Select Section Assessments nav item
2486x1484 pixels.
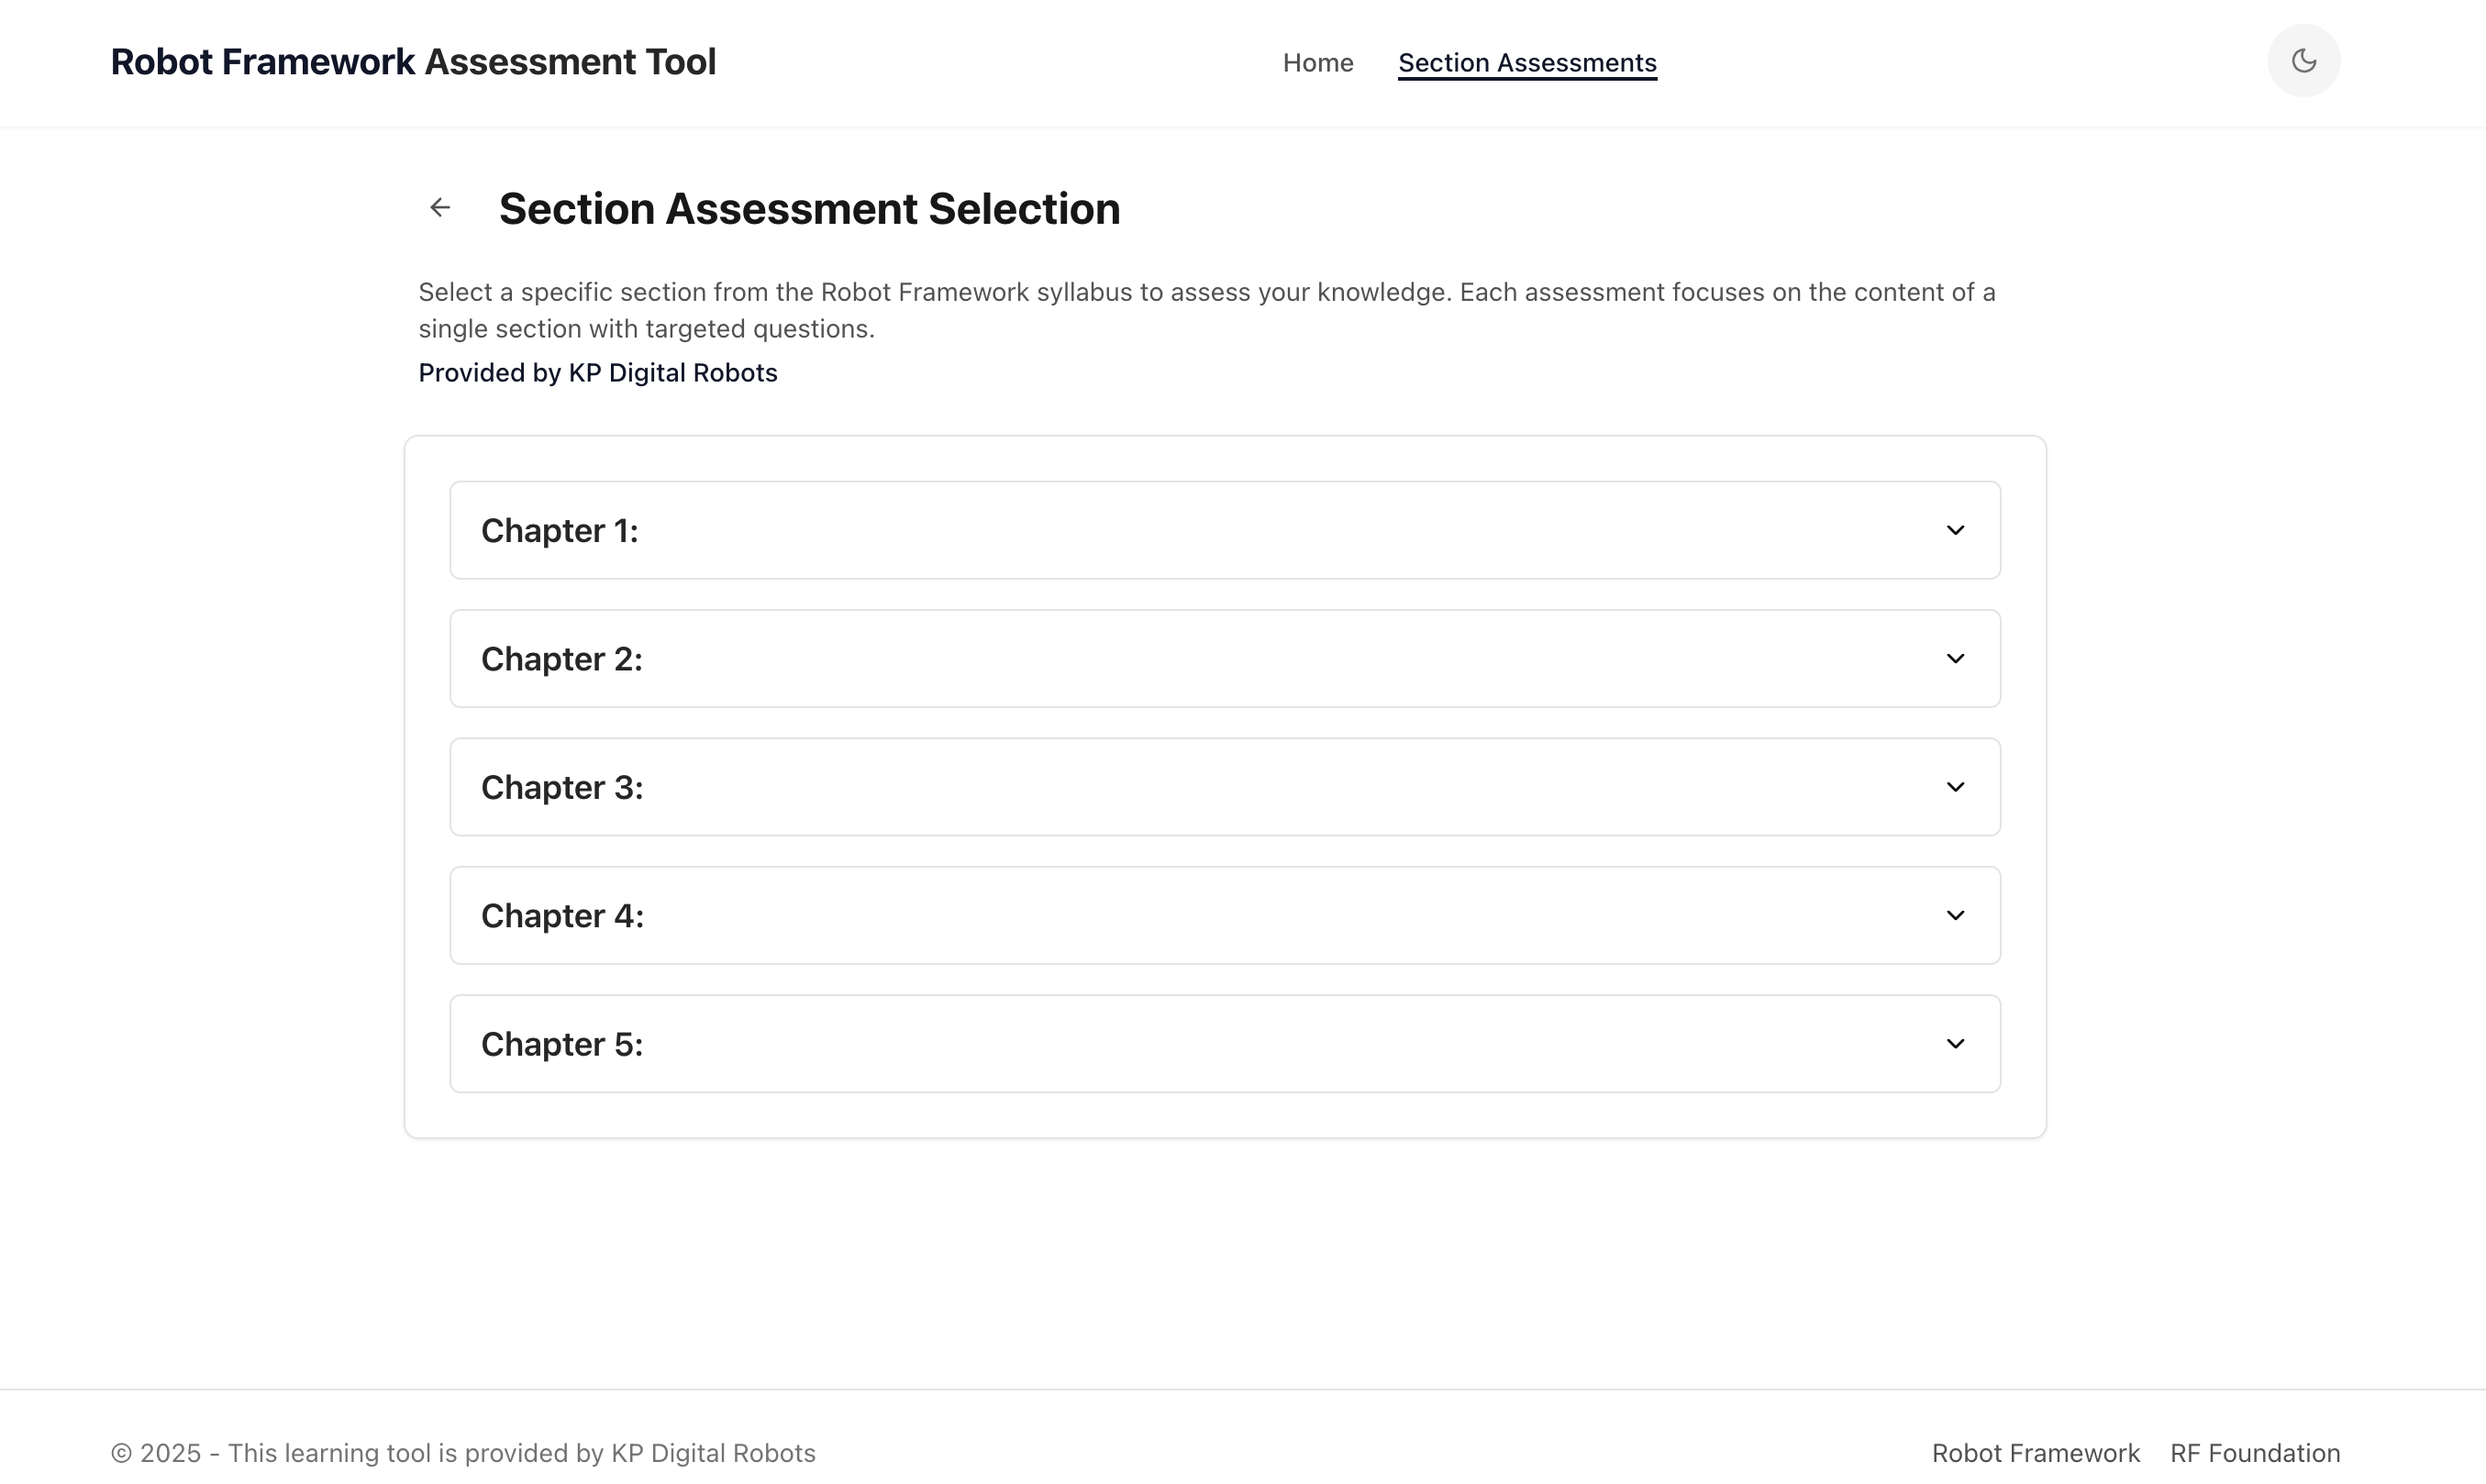pyautogui.click(x=1526, y=63)
